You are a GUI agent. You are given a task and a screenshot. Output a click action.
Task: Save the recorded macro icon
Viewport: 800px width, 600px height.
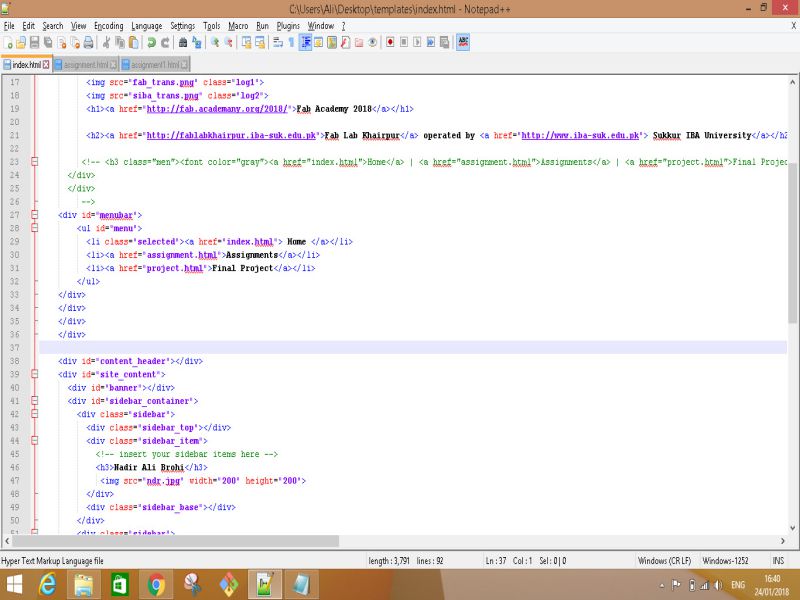[x=444, y=42]
